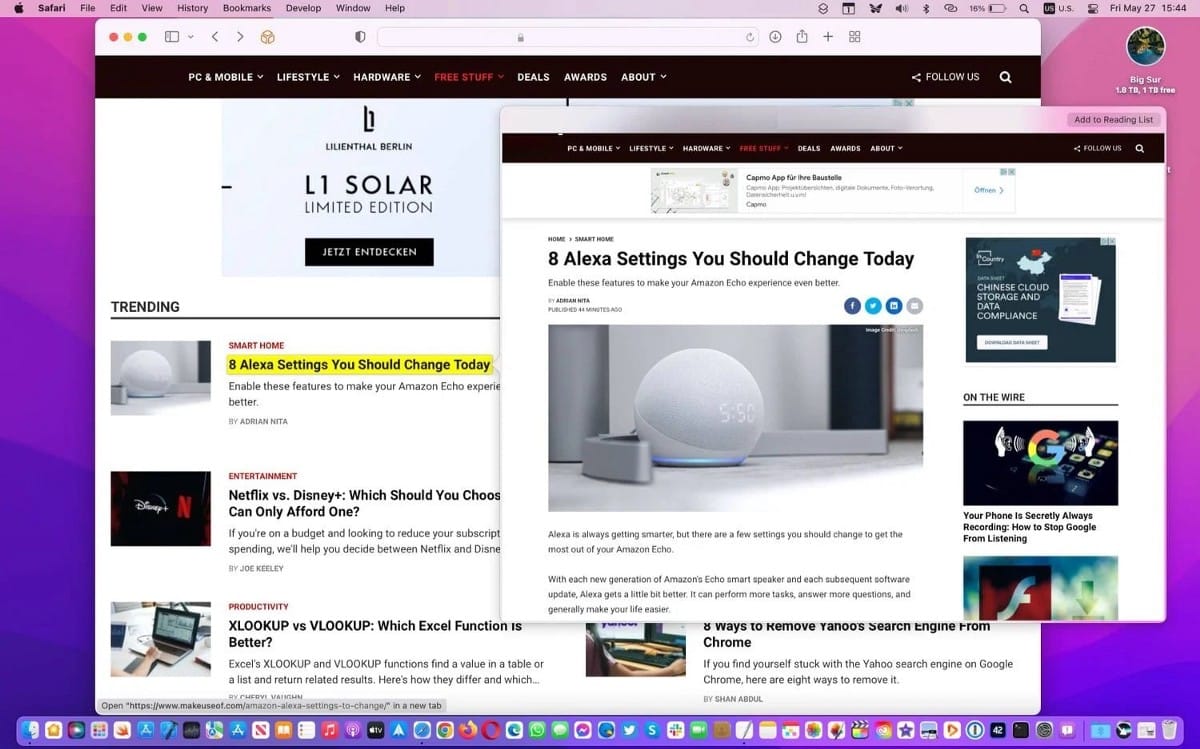Toggle the Safari sidebar
Screen dimensions: 1200x749
tap(171, 36)
